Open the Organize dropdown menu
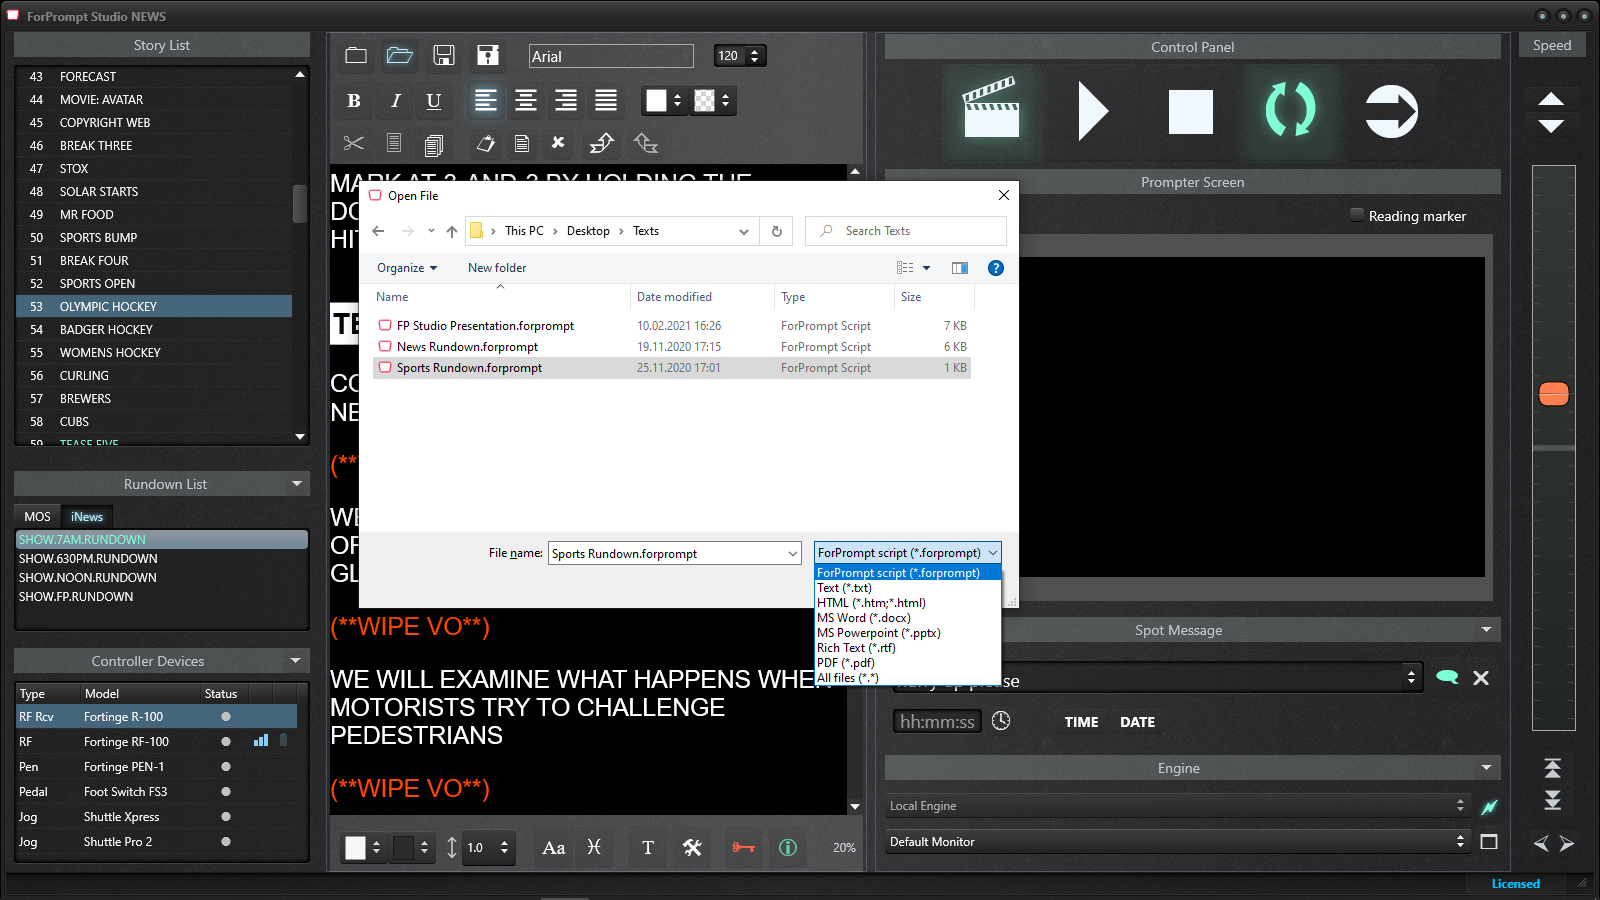Viewport: 1600px width, 900px height. 407,268
